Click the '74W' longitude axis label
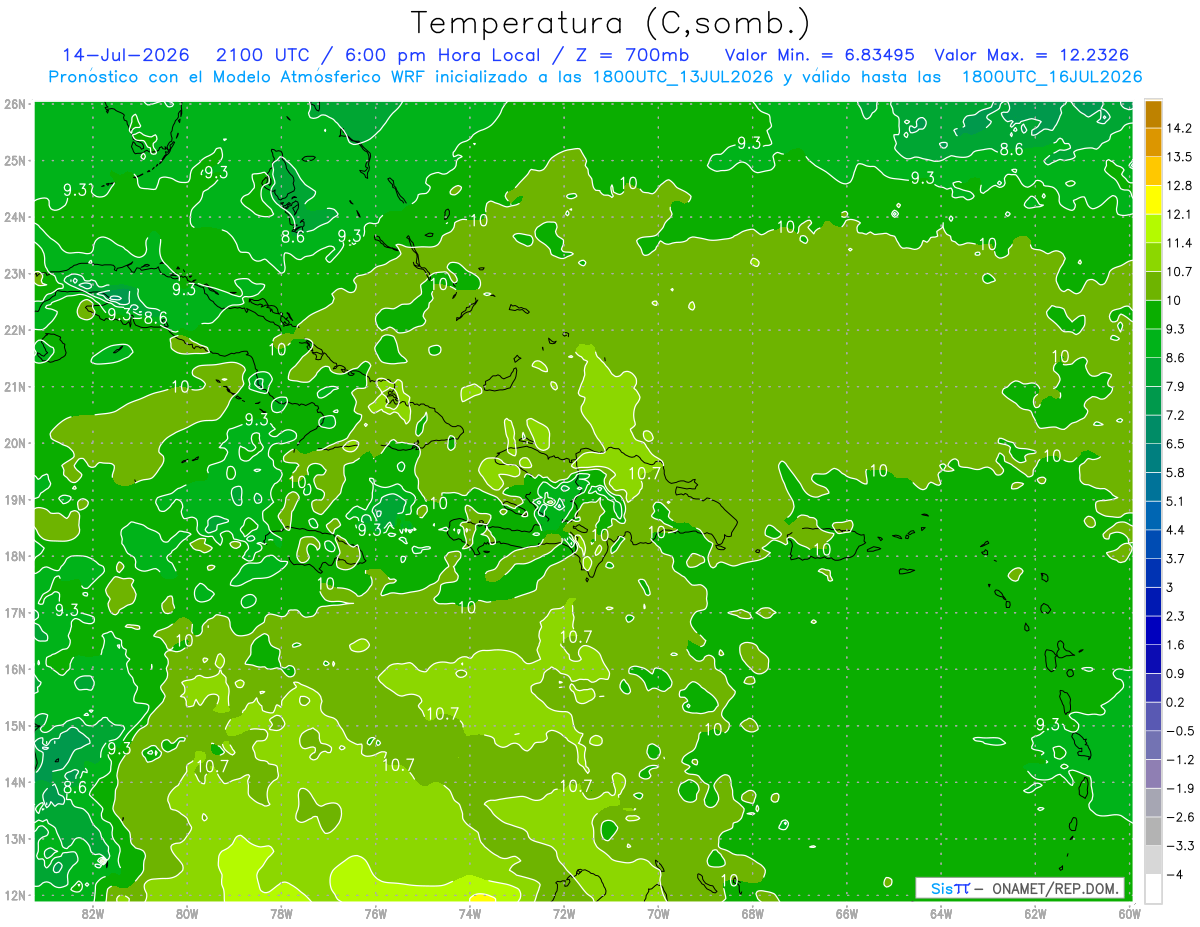1200x927 pixels. point(470,914)
